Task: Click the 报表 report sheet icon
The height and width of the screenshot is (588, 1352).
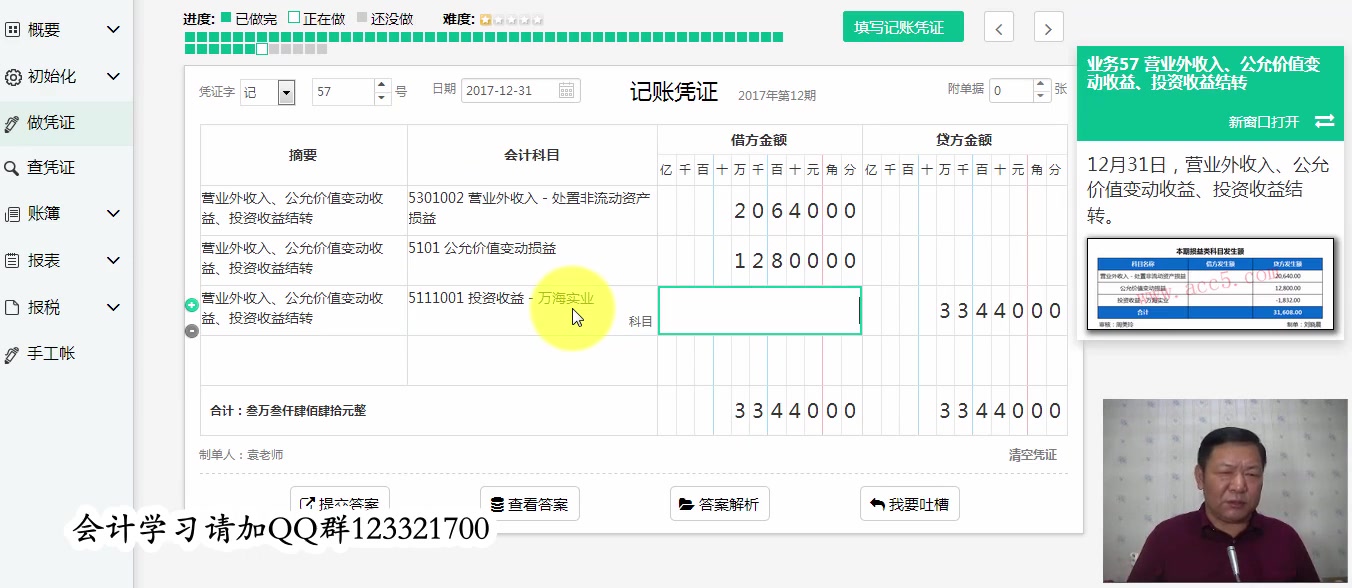Action: pyautogui.click(x=12, y=258)
